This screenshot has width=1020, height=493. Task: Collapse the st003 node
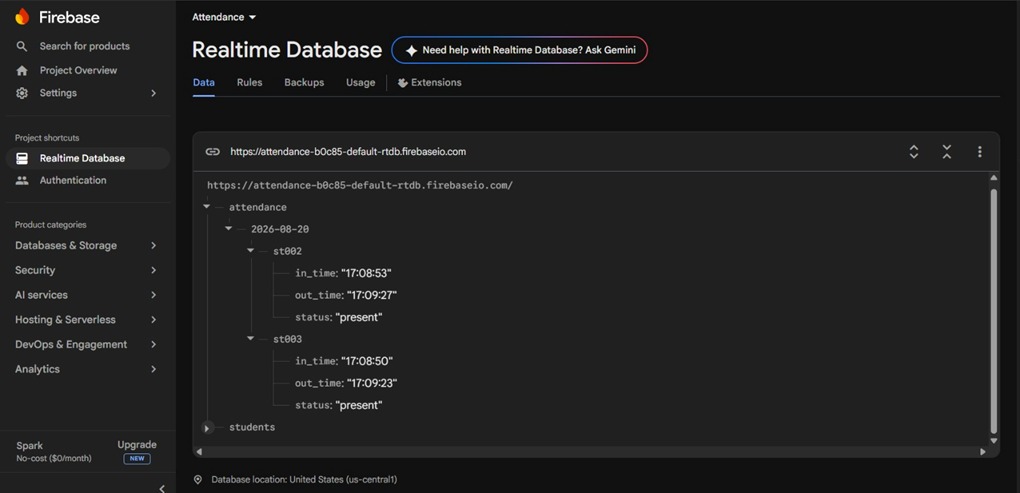coord(250,338)
